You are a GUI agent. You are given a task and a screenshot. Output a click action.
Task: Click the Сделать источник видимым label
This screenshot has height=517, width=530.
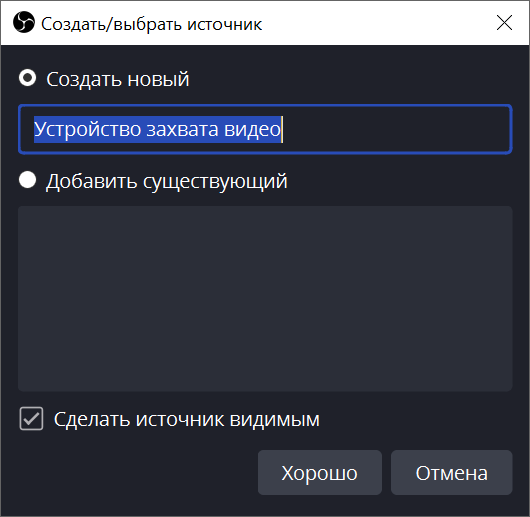[187, 419]
